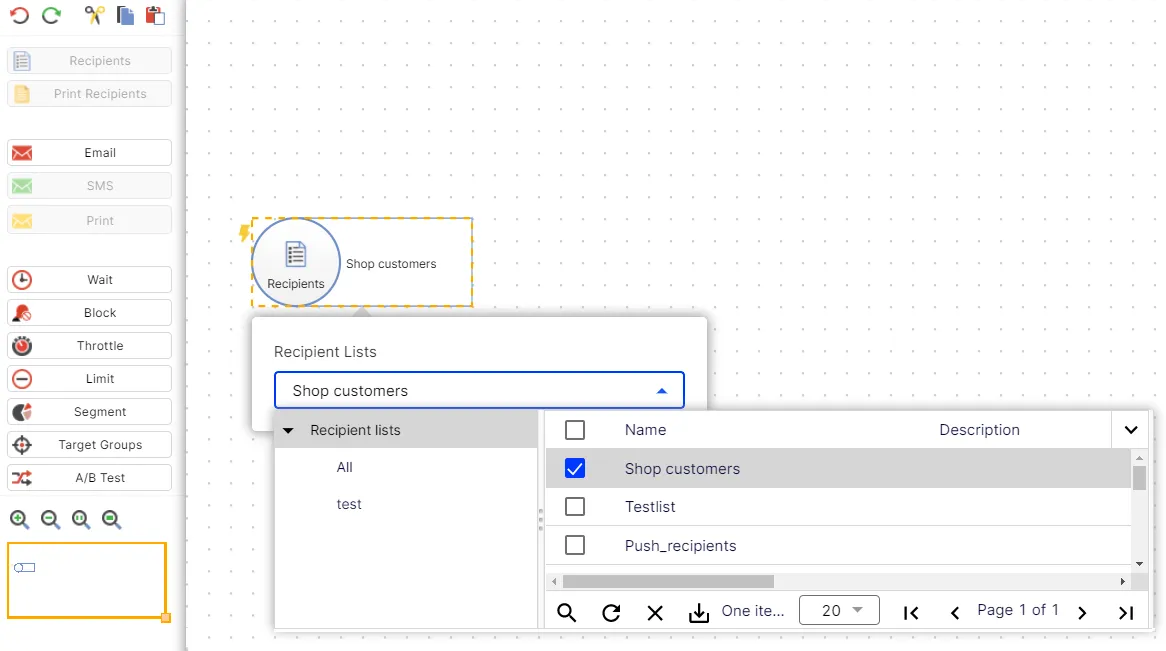Add an Email node from palette
The height and width of the screenshot is (651, 1166).
coord(89,153)
